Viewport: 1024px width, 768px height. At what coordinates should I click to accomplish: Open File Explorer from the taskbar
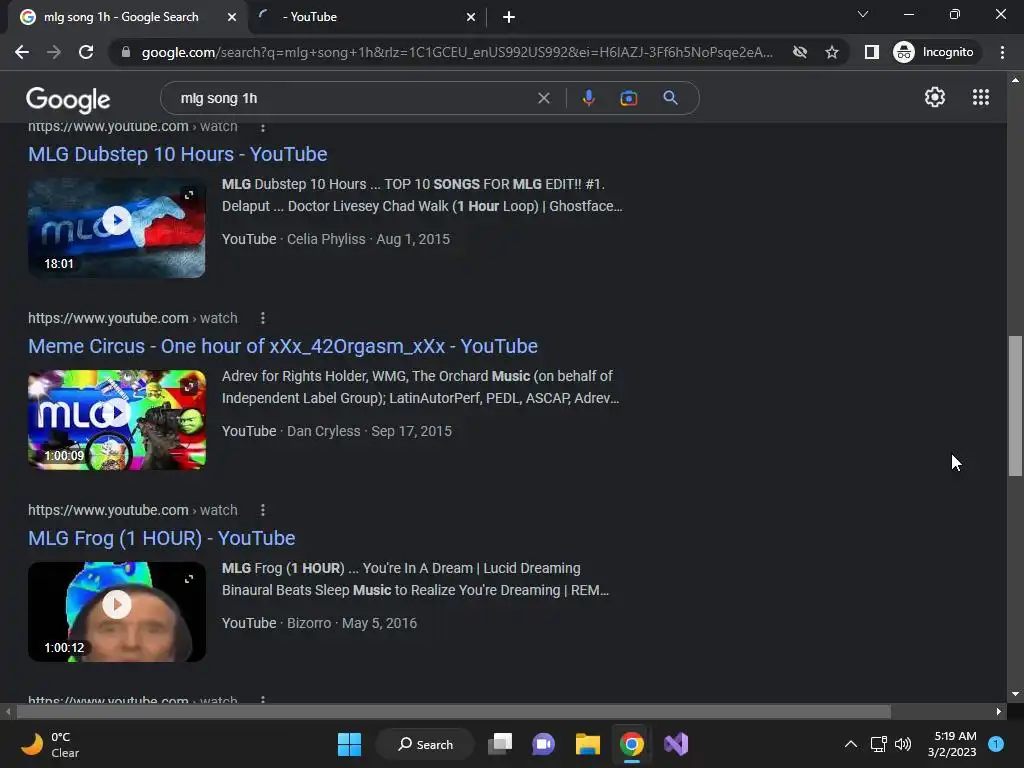point(588,744)
